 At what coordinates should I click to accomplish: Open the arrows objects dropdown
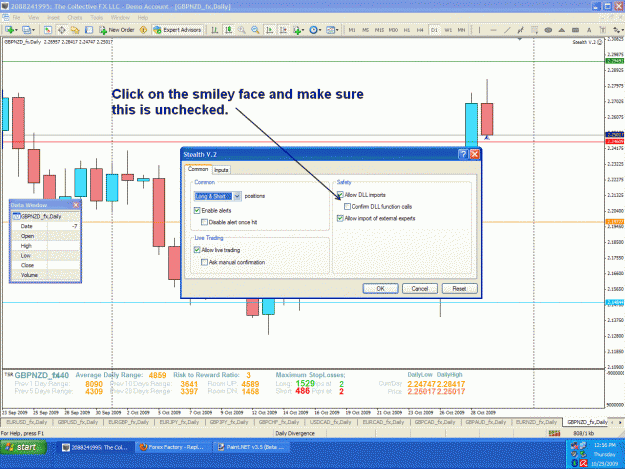click(618, 30)
